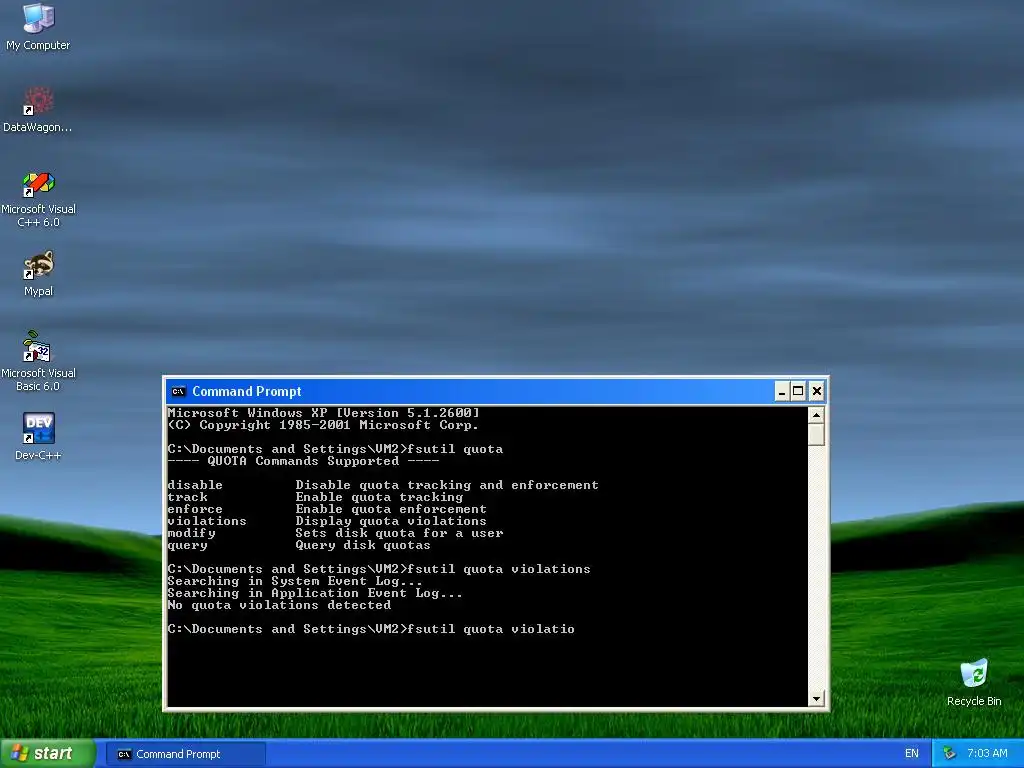Viewport: 1024px width, 768px height.
Task: Click the scroll up arrow in Command Prompt
Action: [816, 415]
